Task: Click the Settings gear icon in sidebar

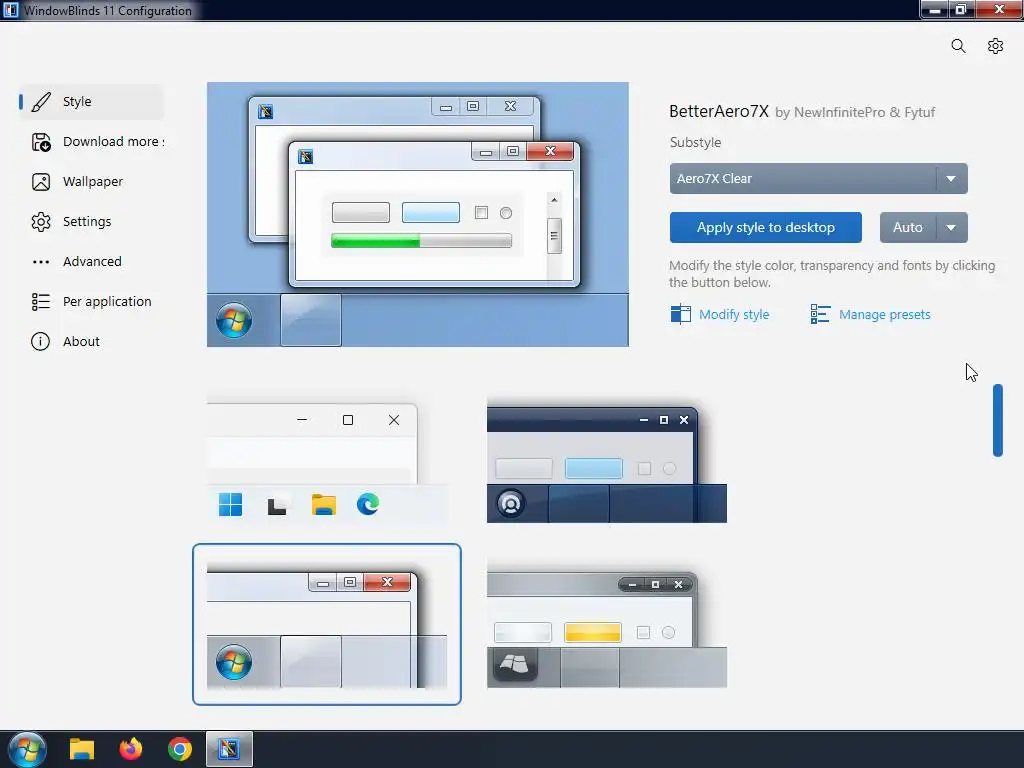Action: point(40,222)
